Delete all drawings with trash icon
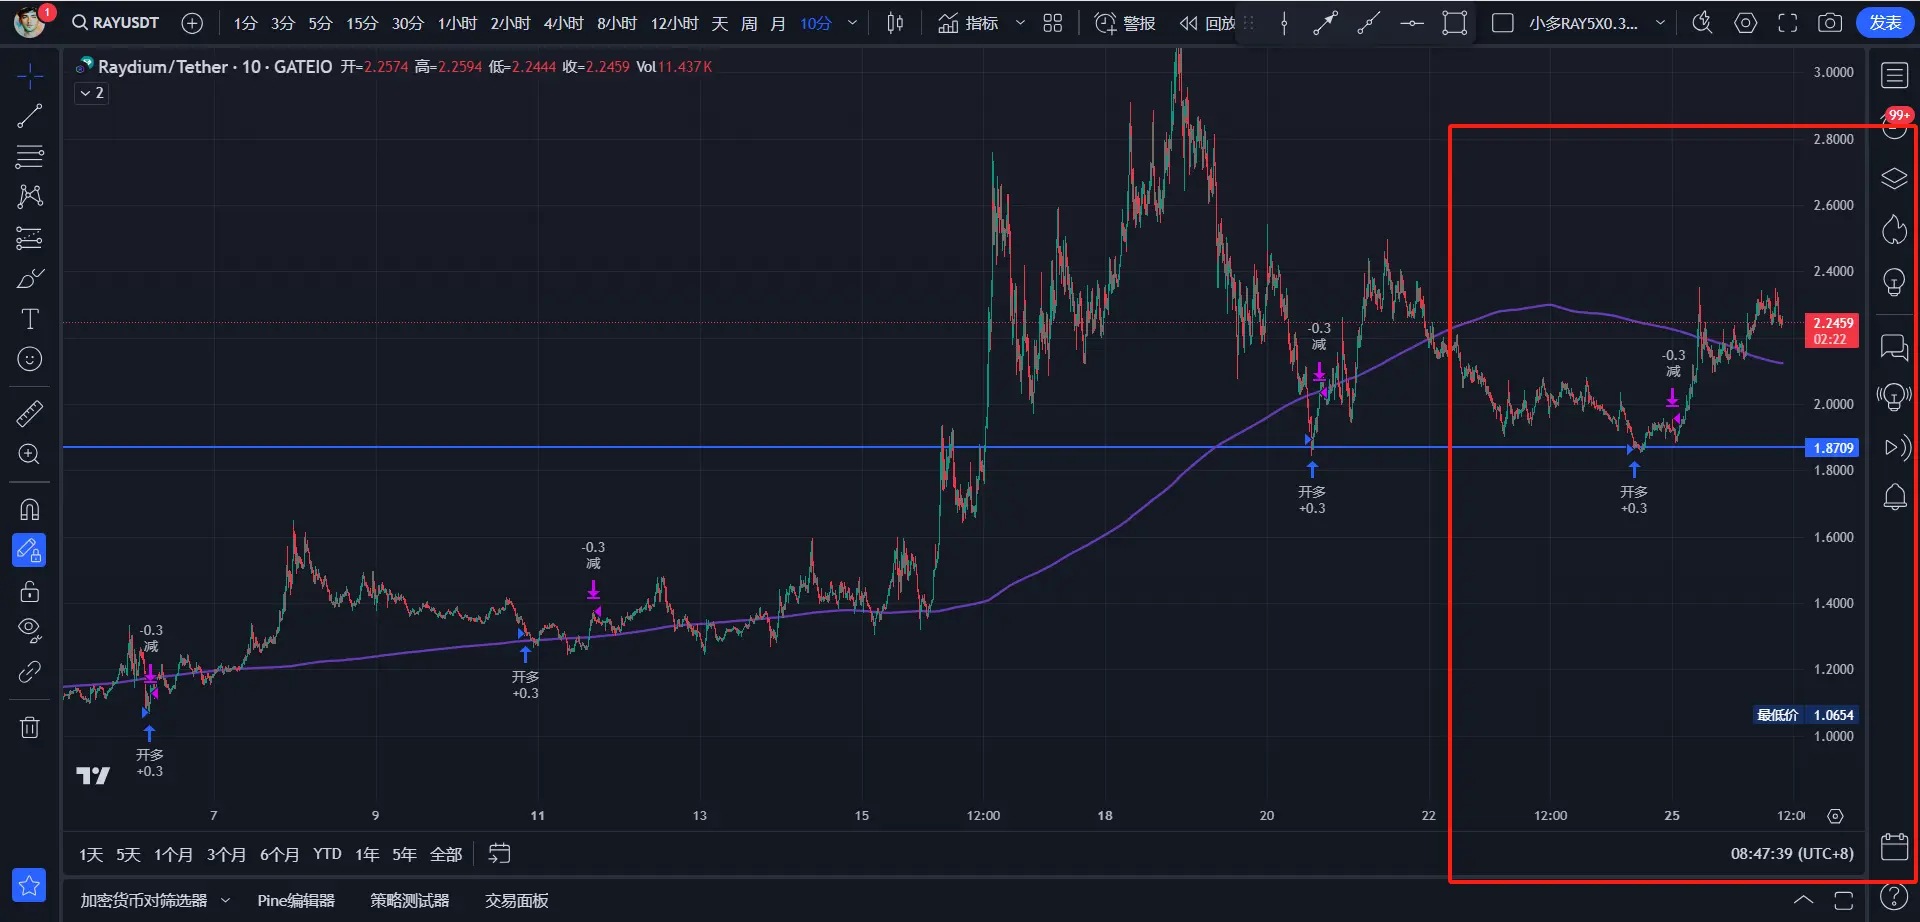 30,727
